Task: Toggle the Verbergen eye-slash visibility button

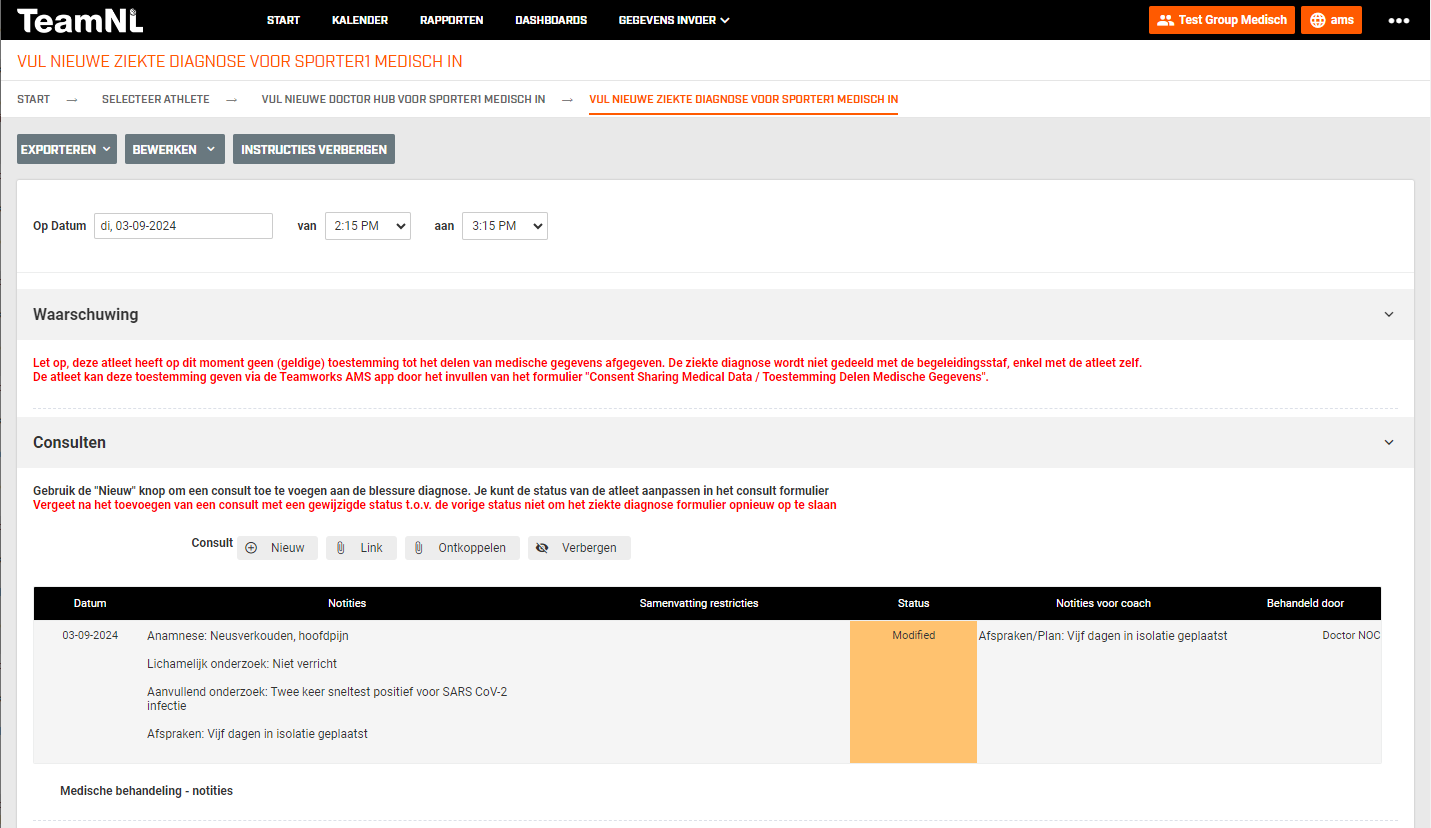Action: pos(543,548)
